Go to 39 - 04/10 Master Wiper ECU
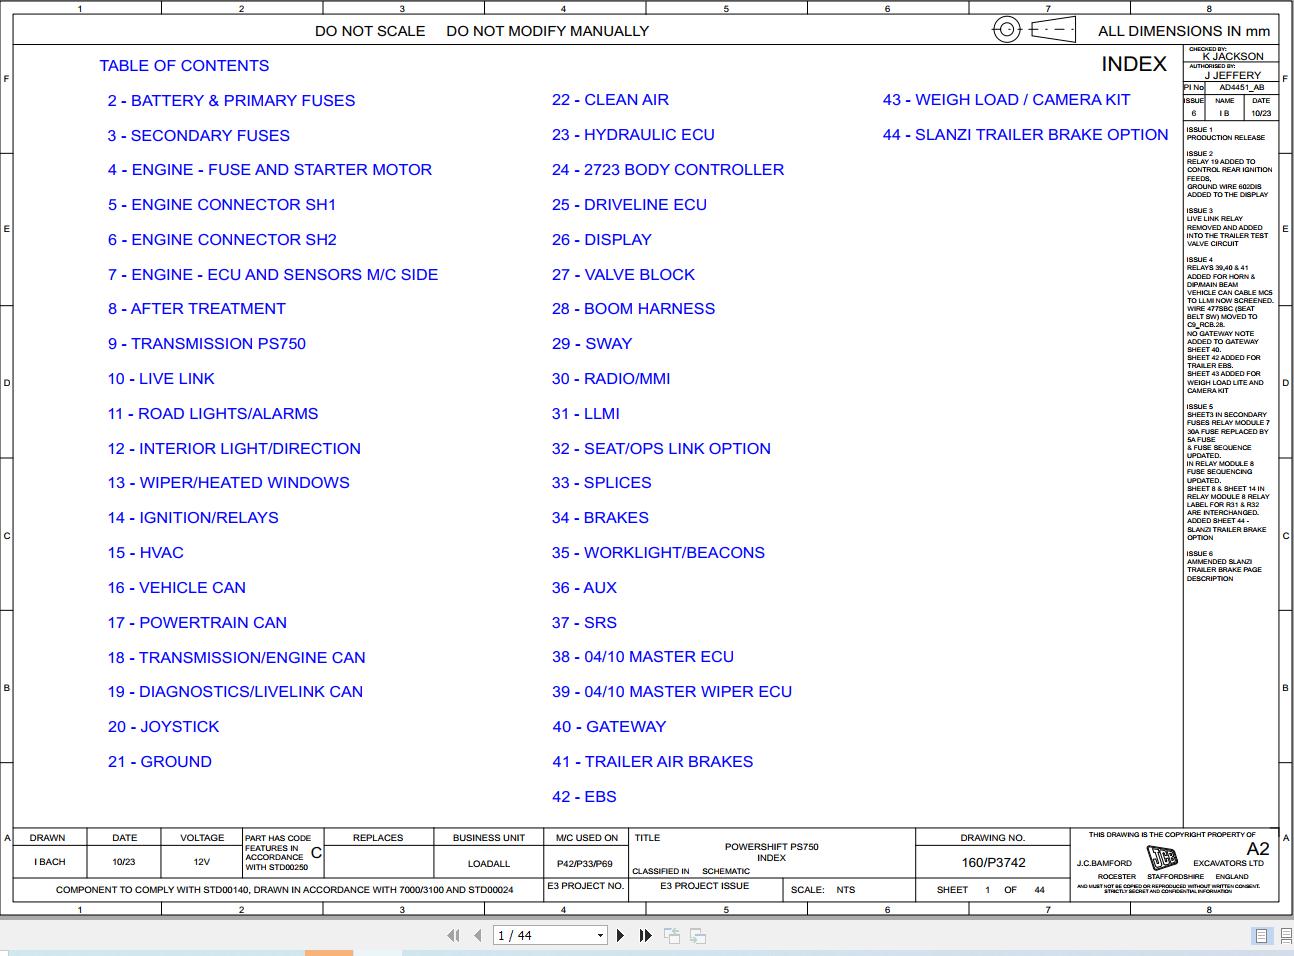Screen dimensions: 1294x956 point(672,692)
